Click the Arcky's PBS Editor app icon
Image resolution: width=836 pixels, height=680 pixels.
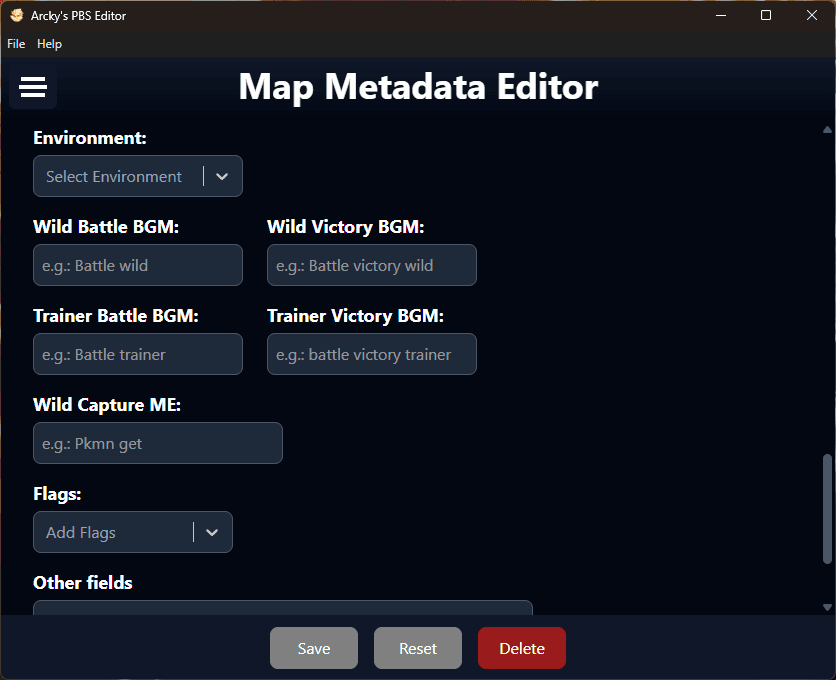coord(16,16)
